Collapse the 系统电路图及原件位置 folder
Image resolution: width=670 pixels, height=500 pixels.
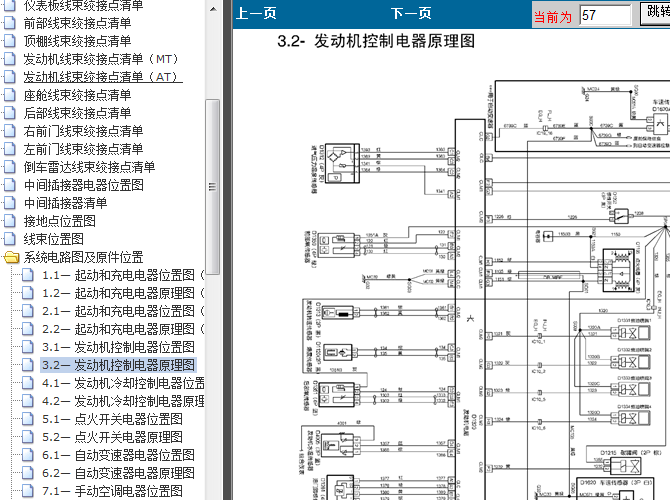click(x=83, y=257)
